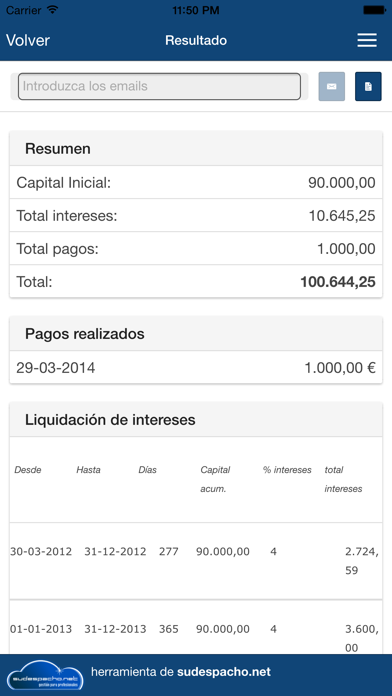Select the 10.645,25 interest value
The height and width of the screenshot is (696, 392).
click(x=342, y=216)
